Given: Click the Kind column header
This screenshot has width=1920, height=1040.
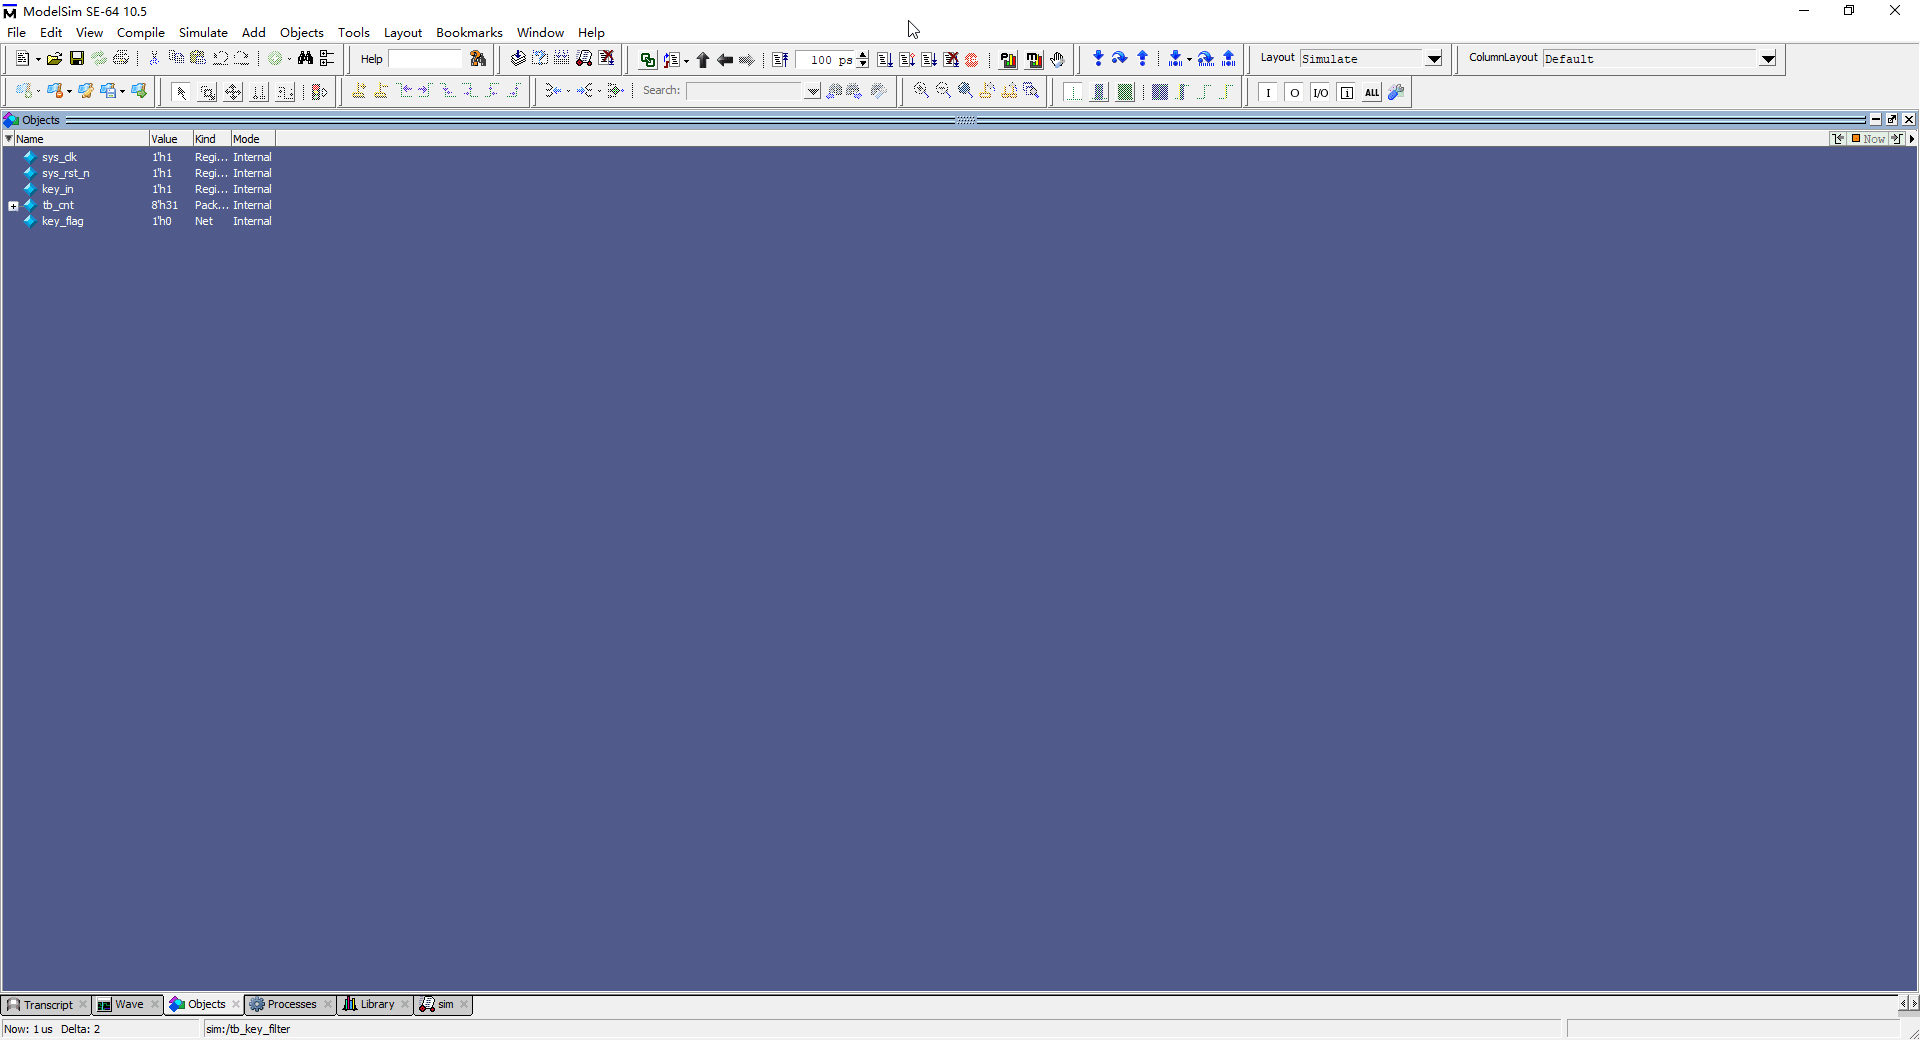Looking at the screenshot, I should (211, 139).
